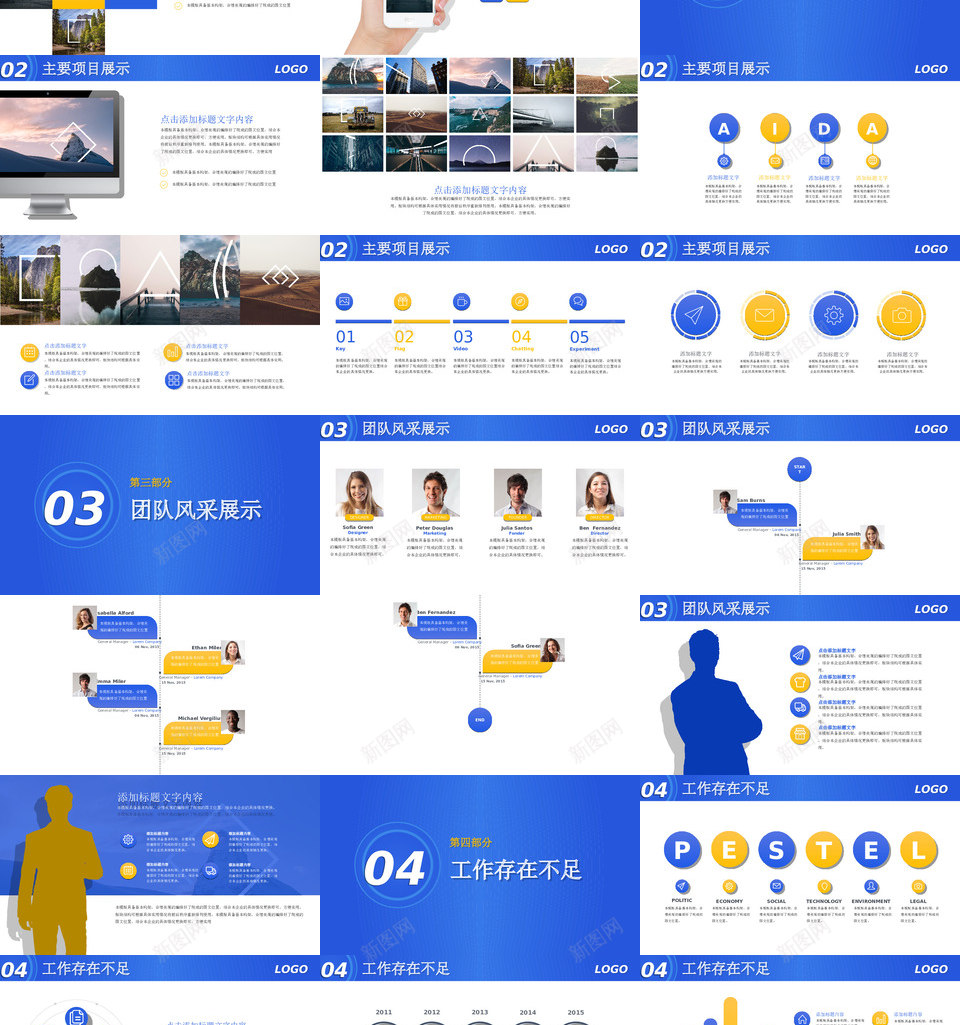
Task: Click the yellow I circle in AIDA
Action: (x=775, y=129)
